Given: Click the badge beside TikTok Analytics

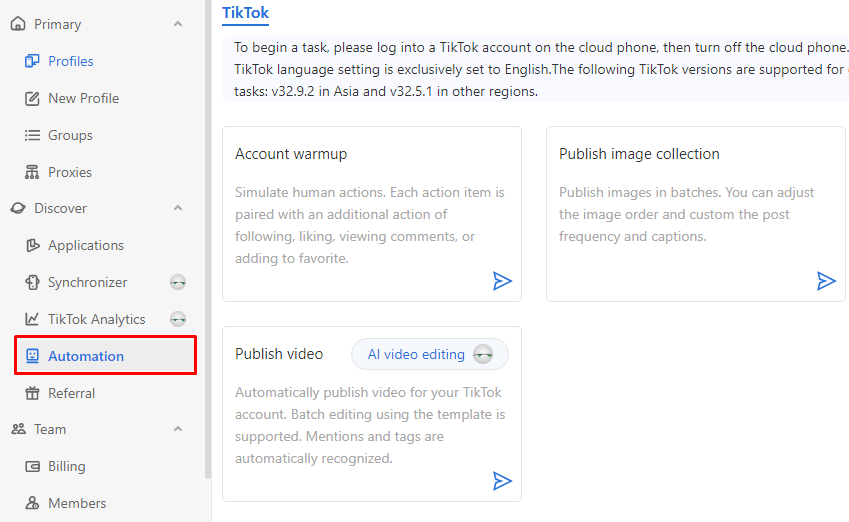Looking at the screenshot, I should pos(178,319).
